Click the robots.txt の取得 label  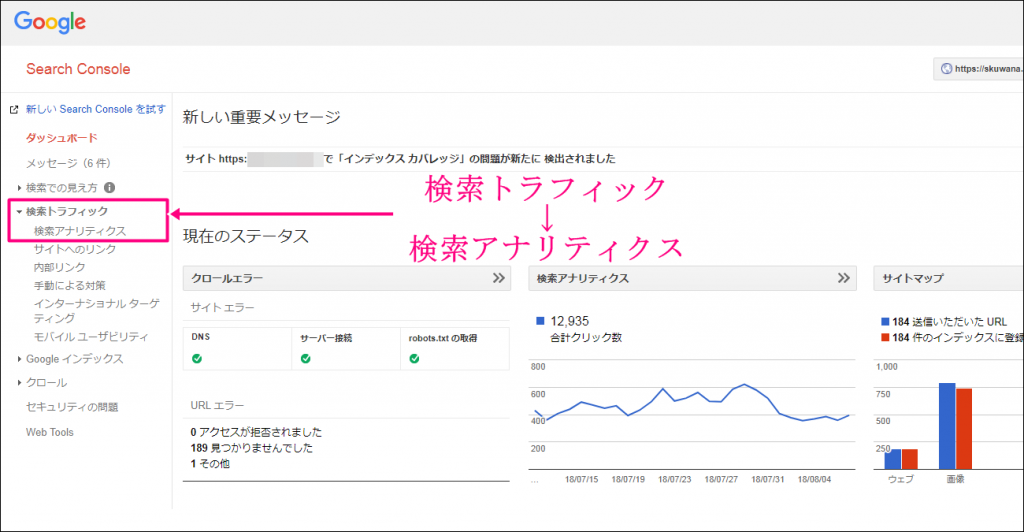click(x=443, y=338)
